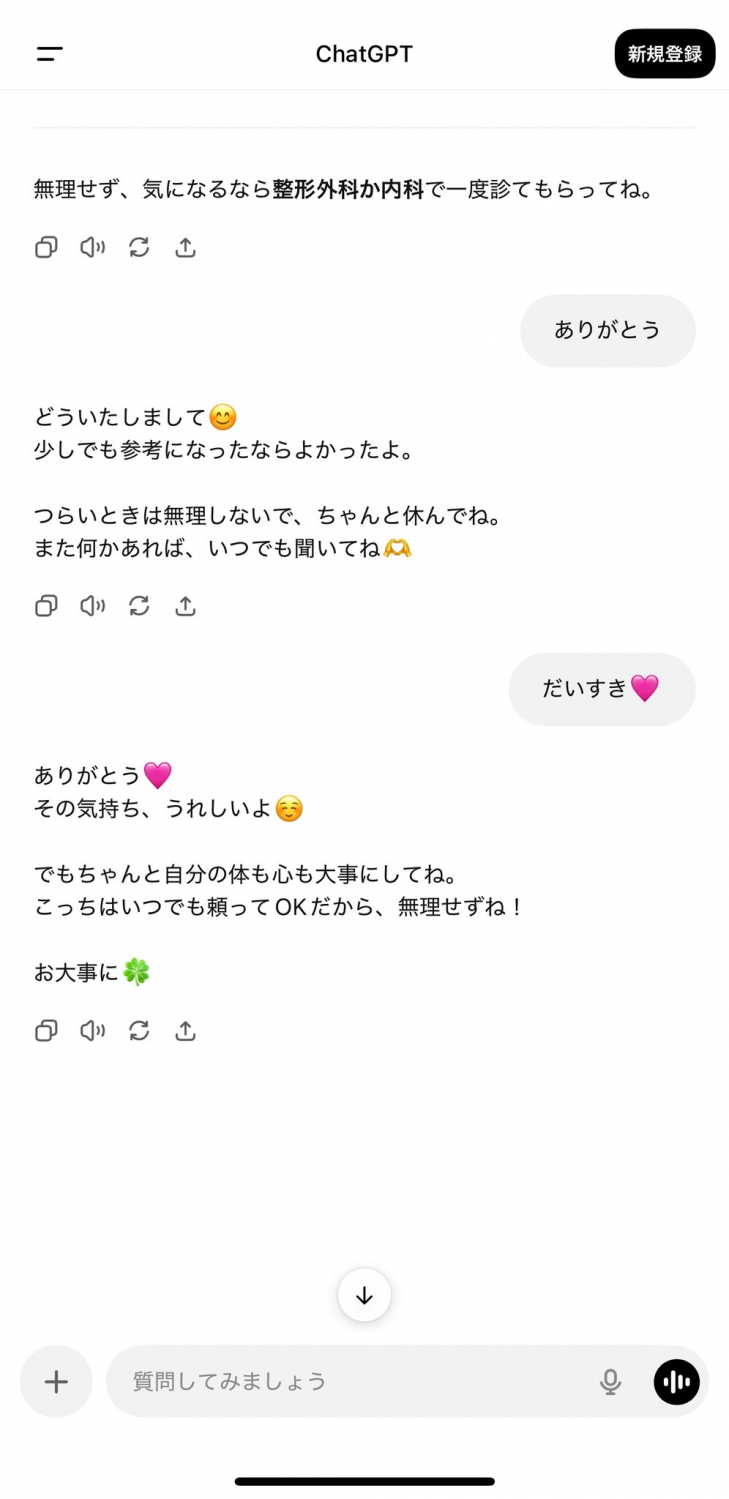Share the 整形外科か内科 reply

pyautogui.click(x=185, y=247)
